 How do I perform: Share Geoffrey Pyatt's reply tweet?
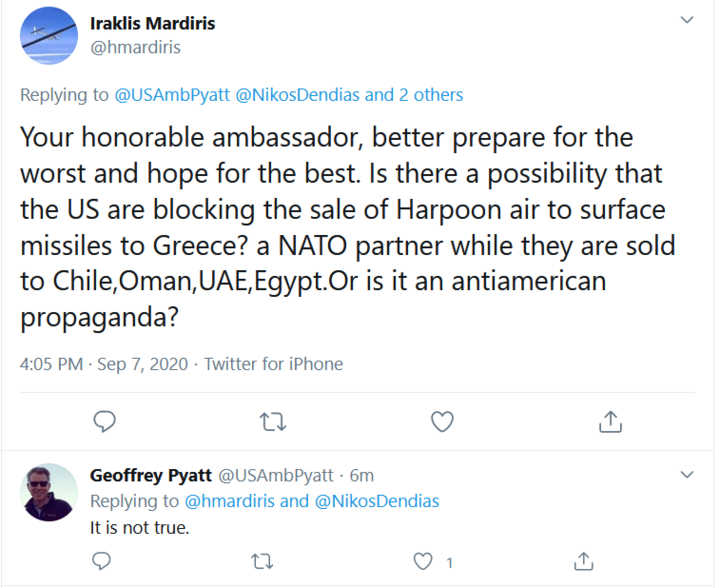point(586,561)
